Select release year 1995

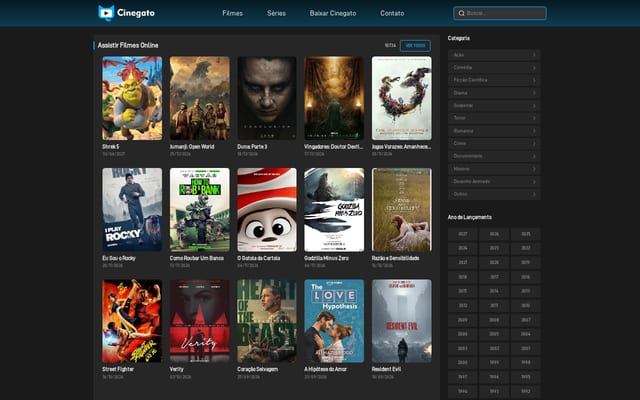tap(526, 377)
